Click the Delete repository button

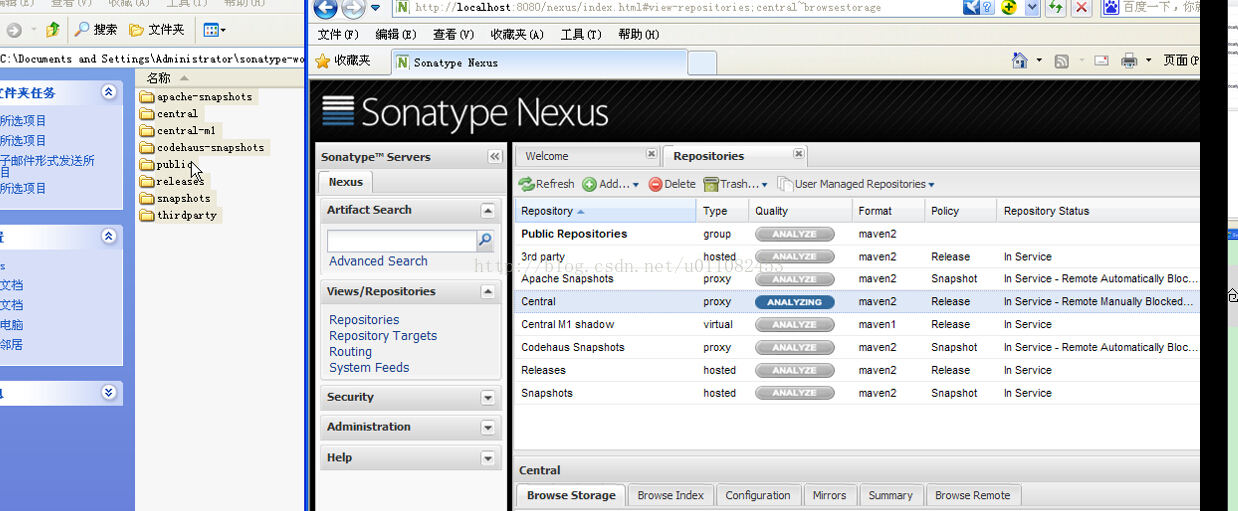(672, 184)
